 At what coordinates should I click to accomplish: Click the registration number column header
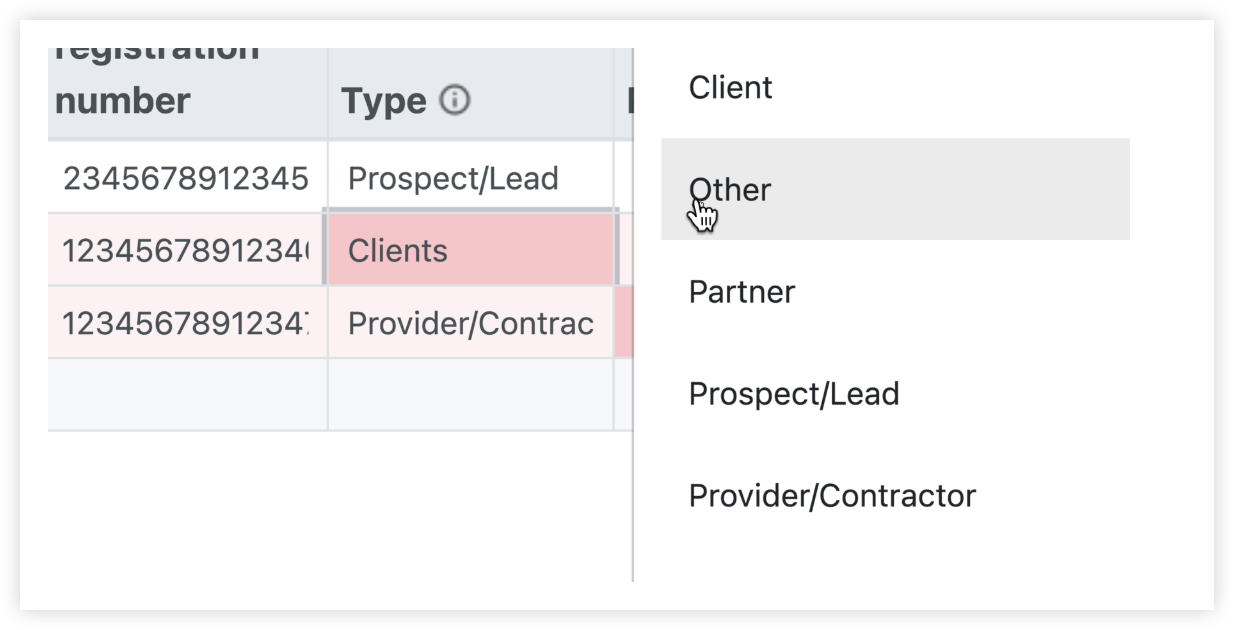pos(187,93)
